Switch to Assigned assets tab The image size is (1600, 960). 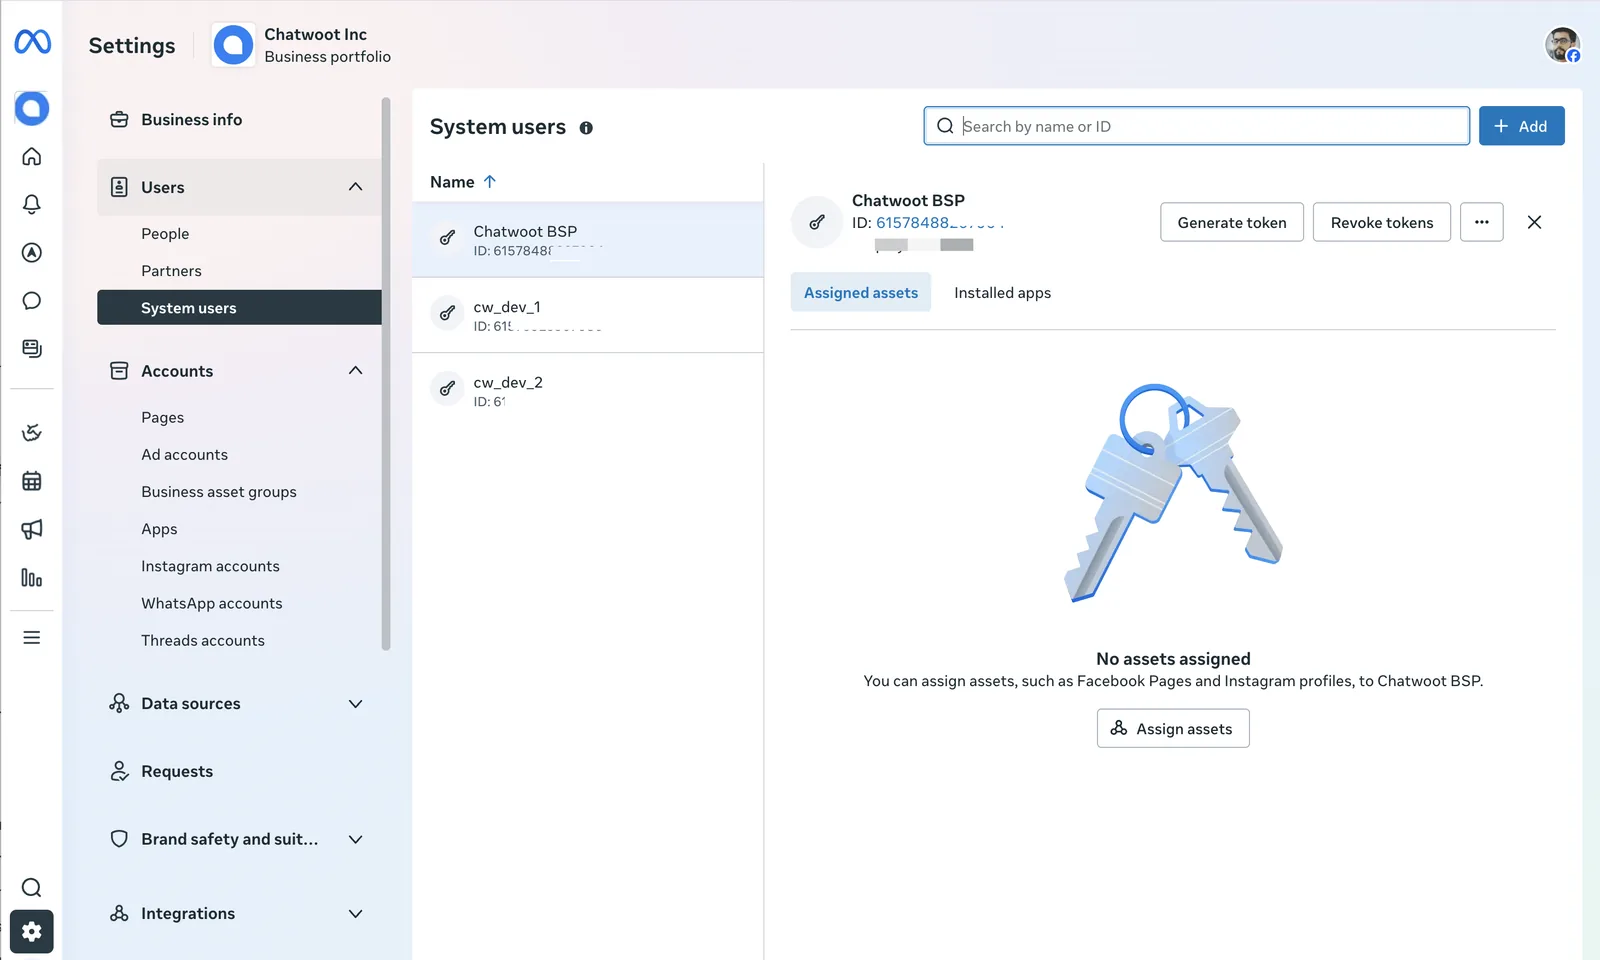pyautogui.click(x=861, y=293)
